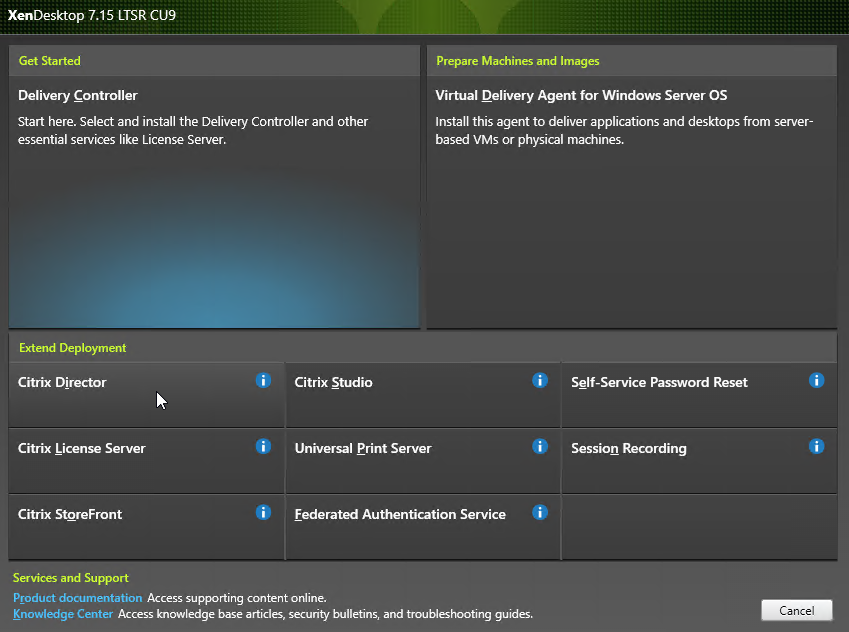Screen dimensions: 849x632
Task: Select Virtual Delivery Agent for Windows Server OS
Action: point(632,201)
